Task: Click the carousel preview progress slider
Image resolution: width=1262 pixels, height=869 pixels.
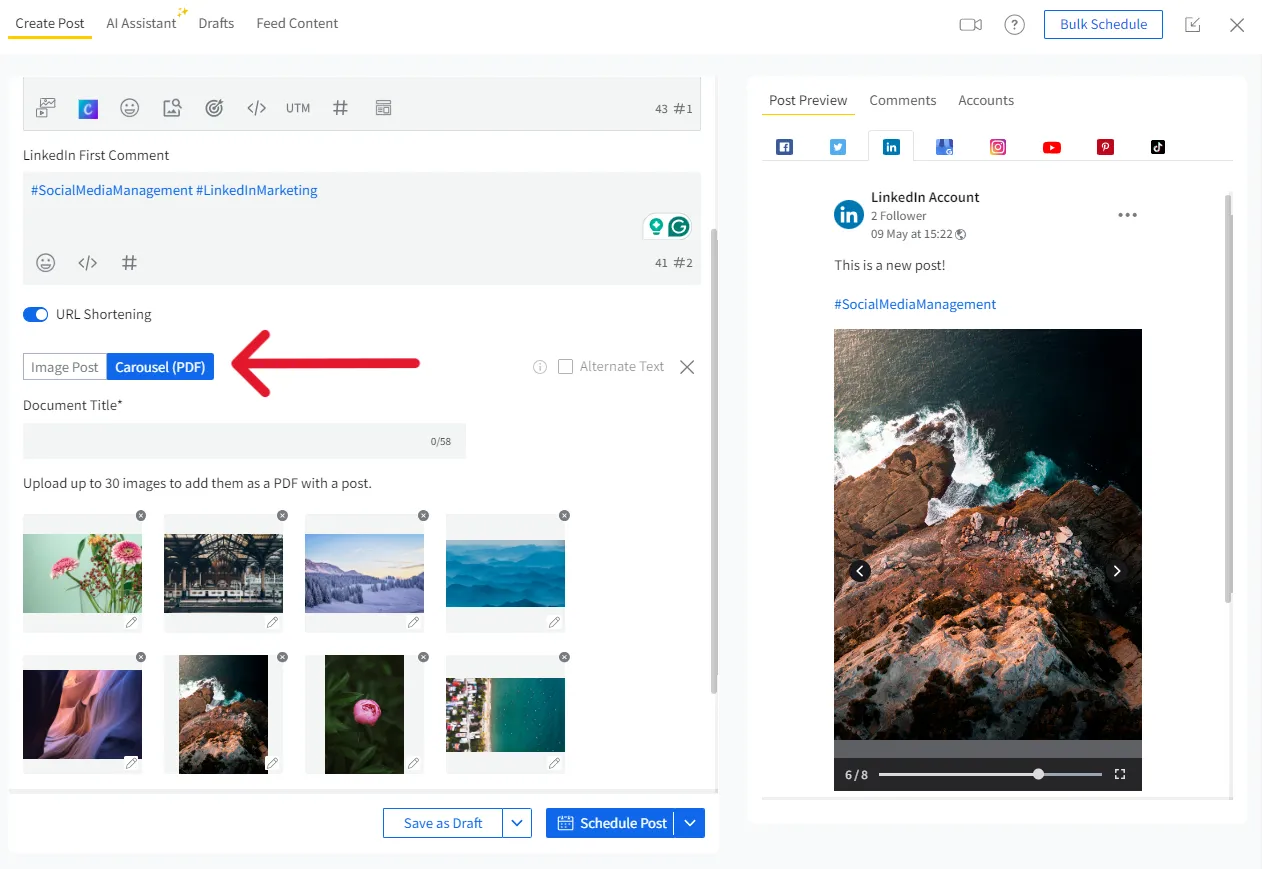Action: pos(989,774)
